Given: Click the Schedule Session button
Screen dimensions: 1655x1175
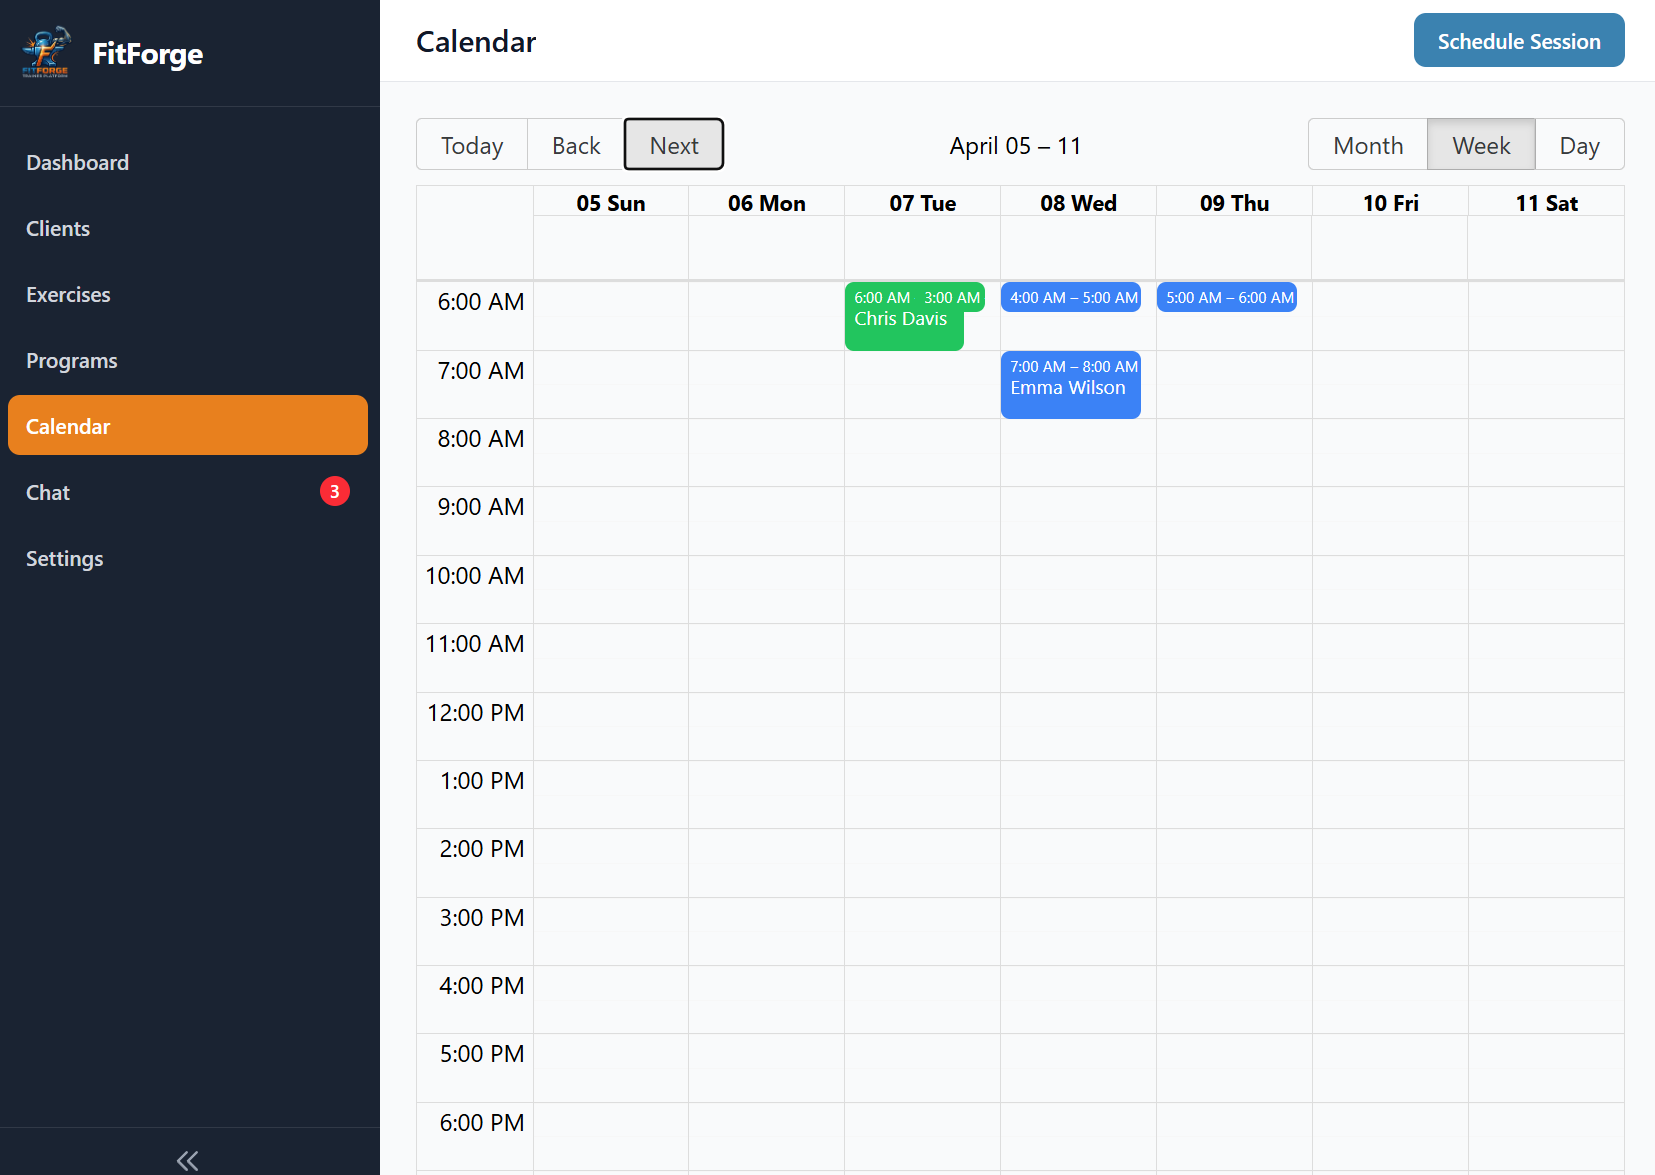Looking at the screenshot, I should [1518, 40].
